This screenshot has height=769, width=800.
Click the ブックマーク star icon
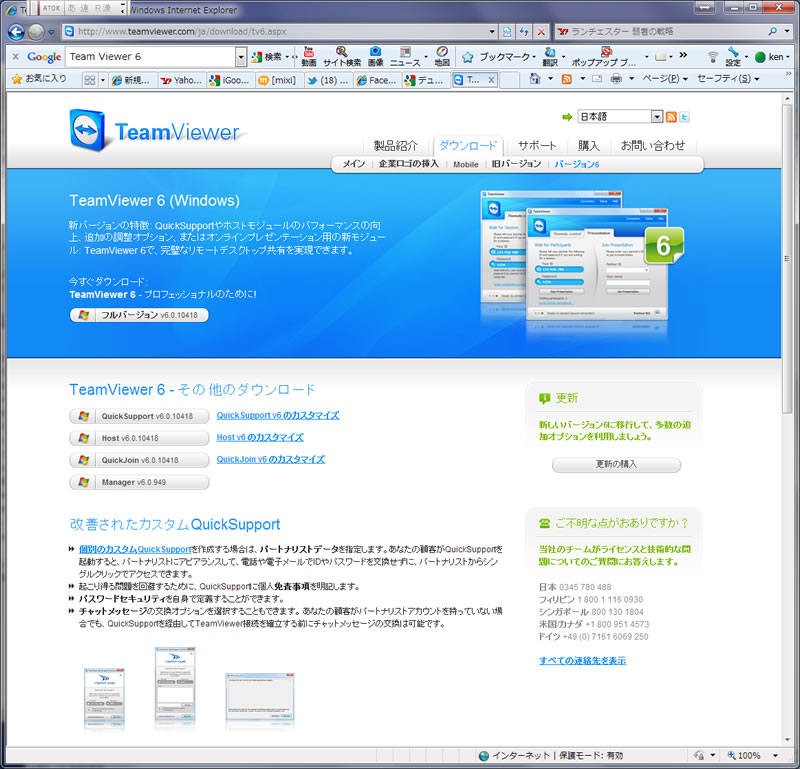click(x=467, y=57)
